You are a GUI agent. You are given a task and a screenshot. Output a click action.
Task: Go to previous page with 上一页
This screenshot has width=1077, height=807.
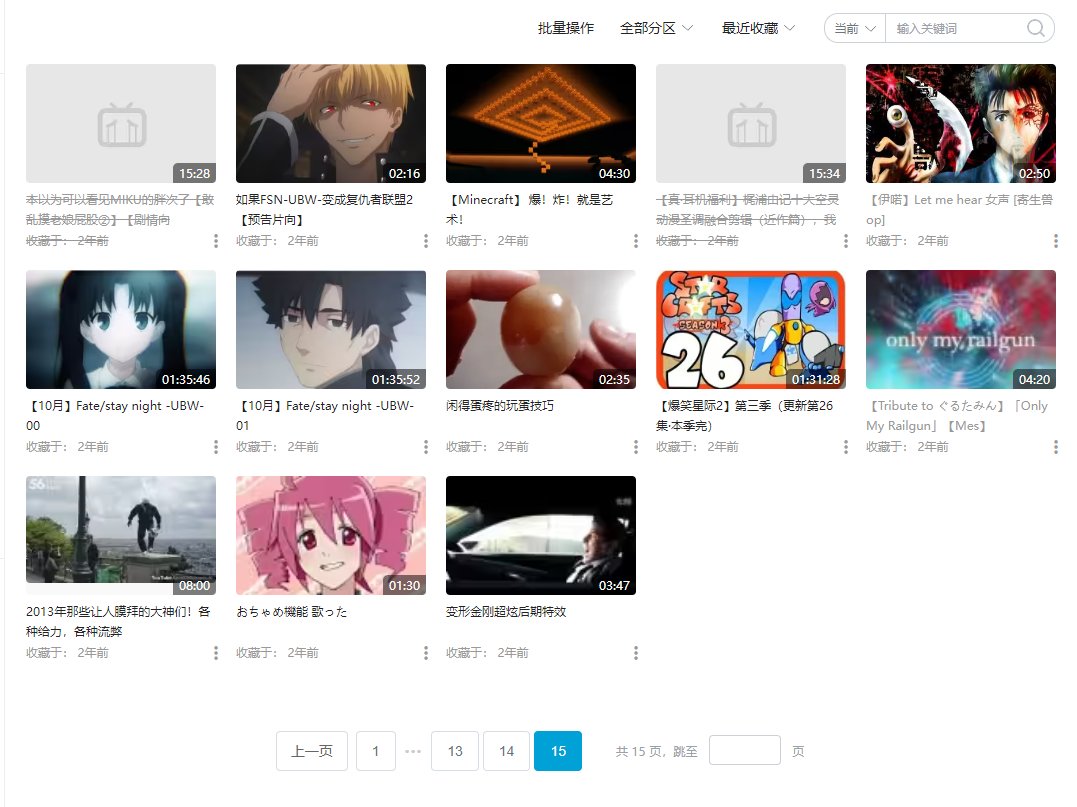312,751
